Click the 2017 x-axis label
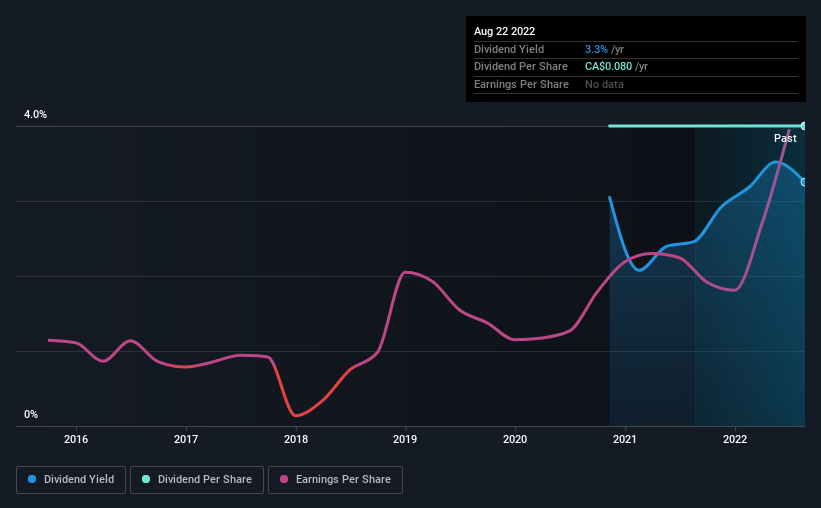The height and width of the screenshot is (508, 821). coord(186,439)
